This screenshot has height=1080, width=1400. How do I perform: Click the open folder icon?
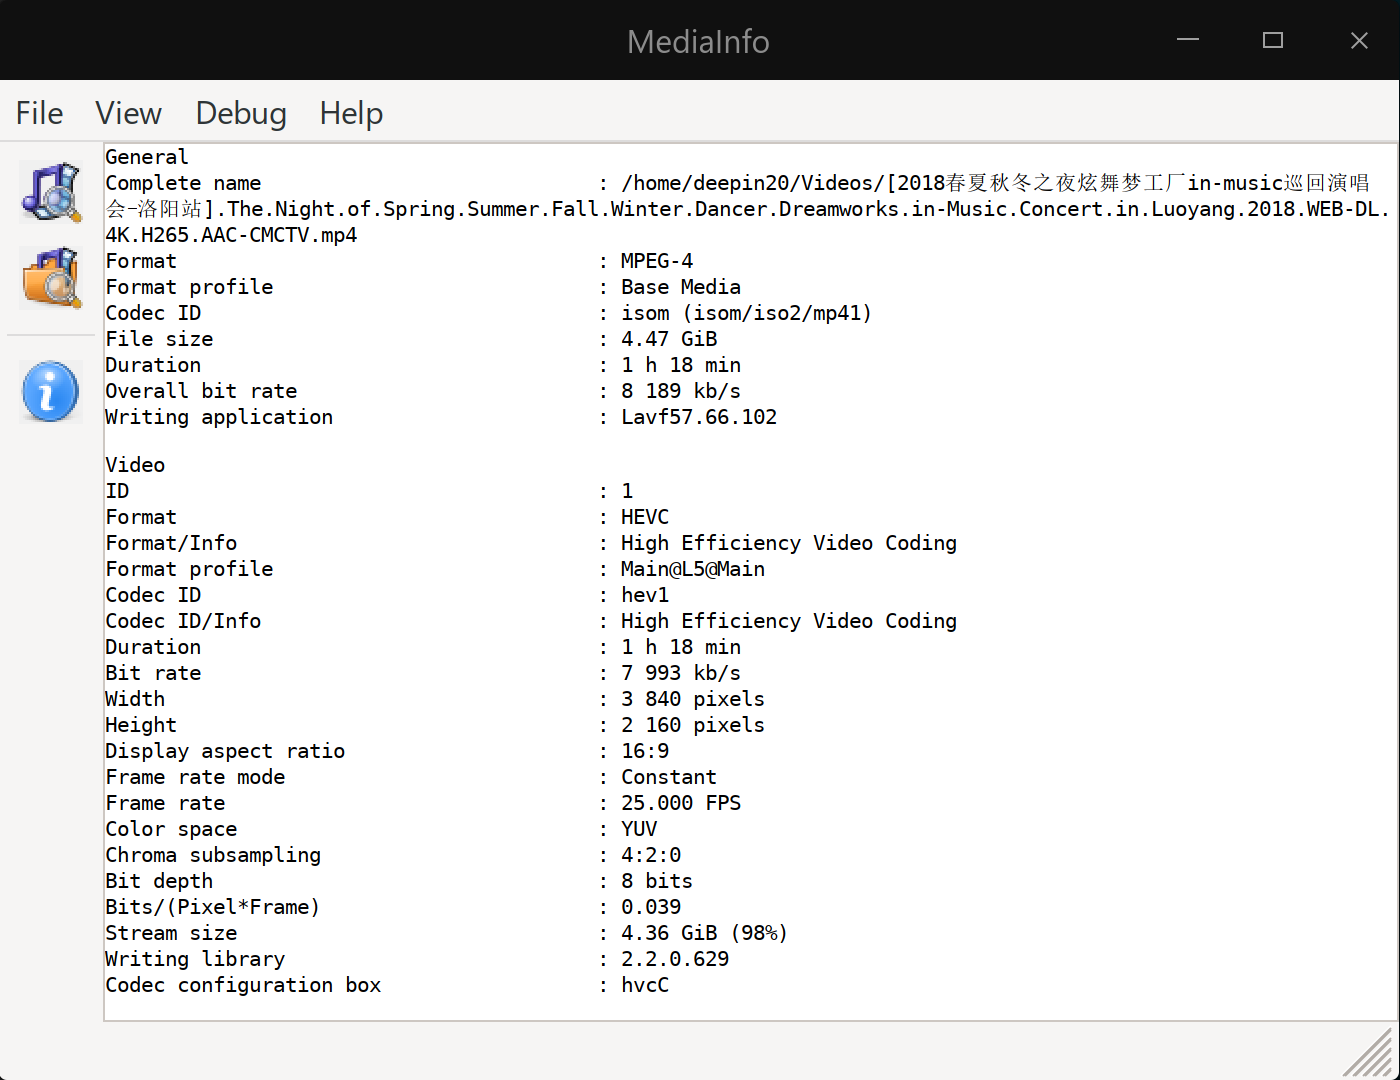point(50,278)
